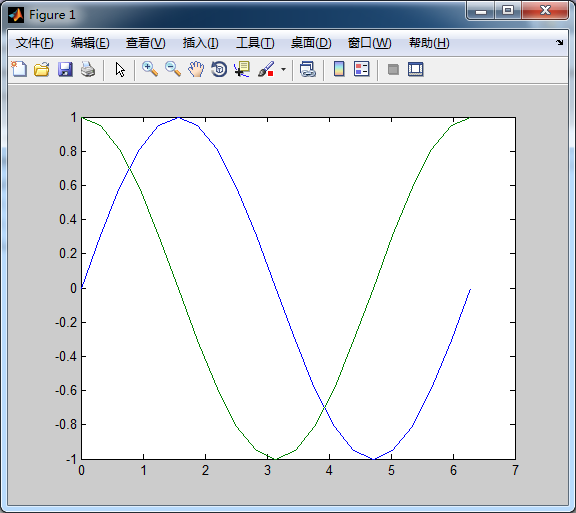
Task: Print the figure with printer icon
Action: (x=88, y=69)
